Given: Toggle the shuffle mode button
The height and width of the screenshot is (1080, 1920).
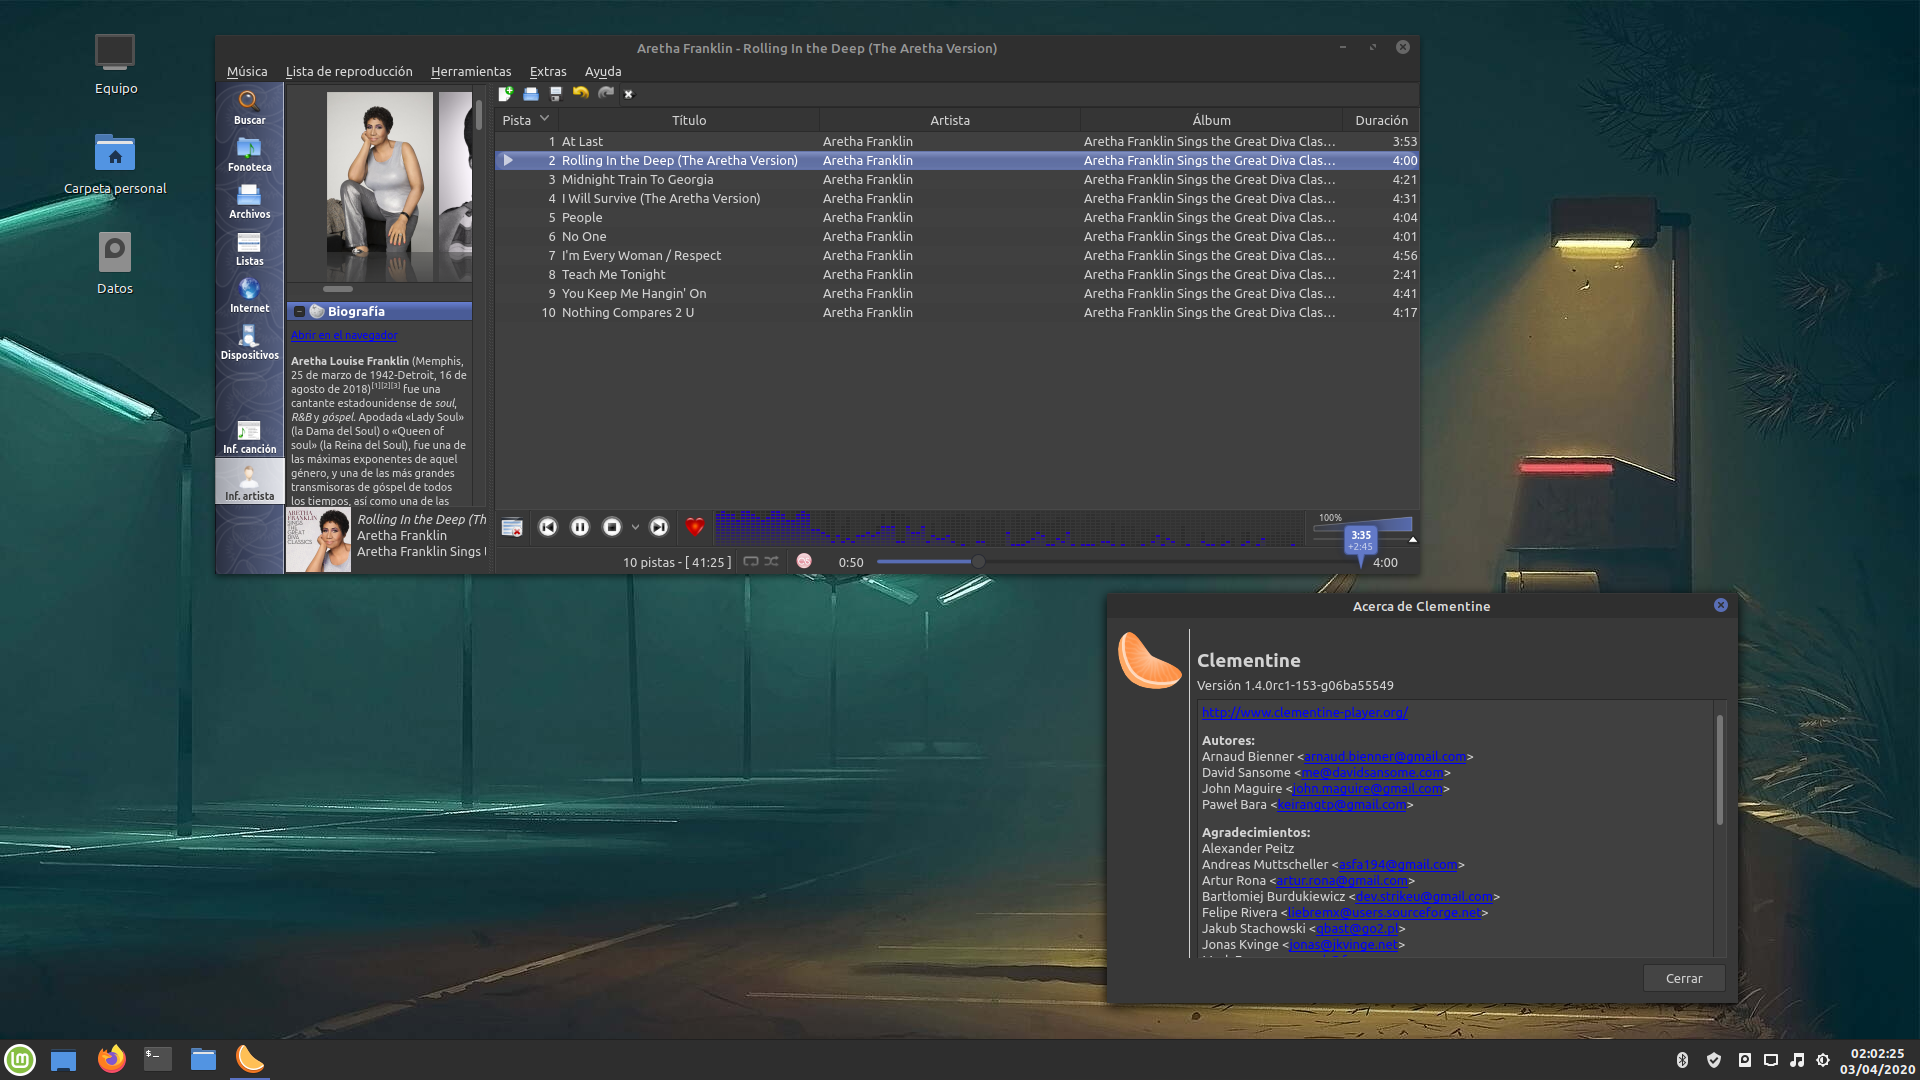Looking at the screenshot, I should (772, 562).
